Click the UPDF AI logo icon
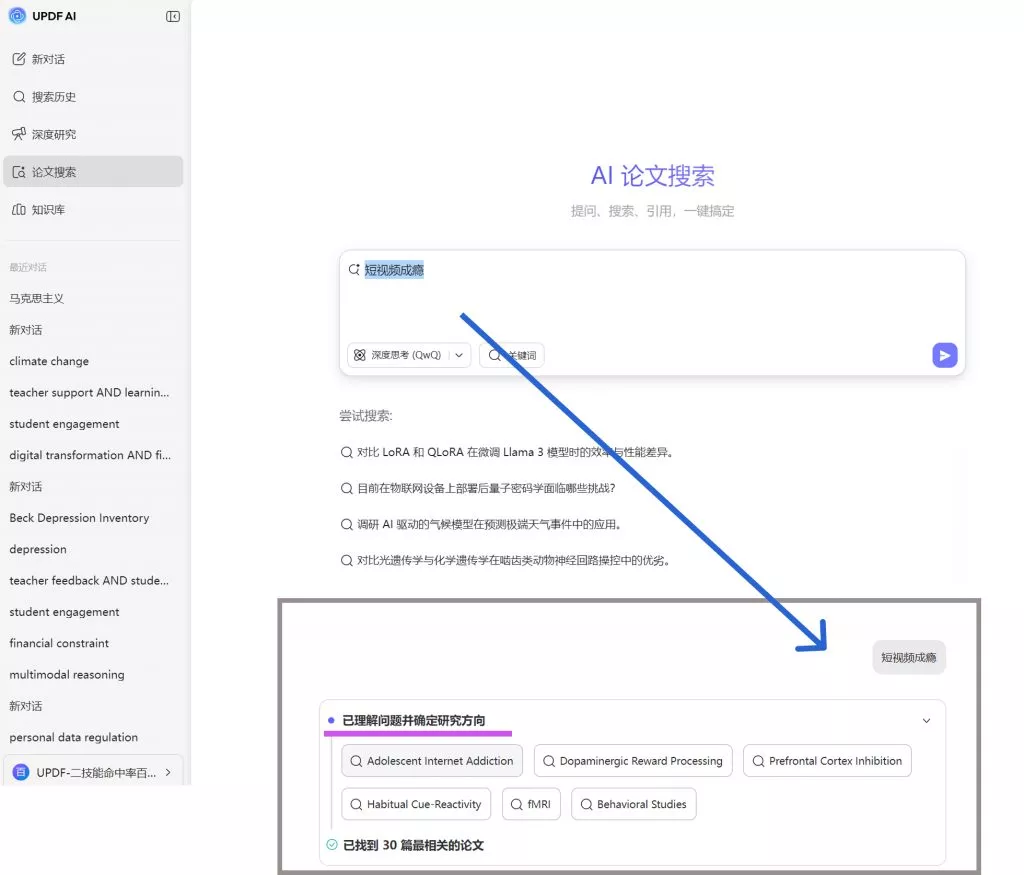The height and width of the screenshot is (875, 1024). pyautogui.click(x=17, y=16)
